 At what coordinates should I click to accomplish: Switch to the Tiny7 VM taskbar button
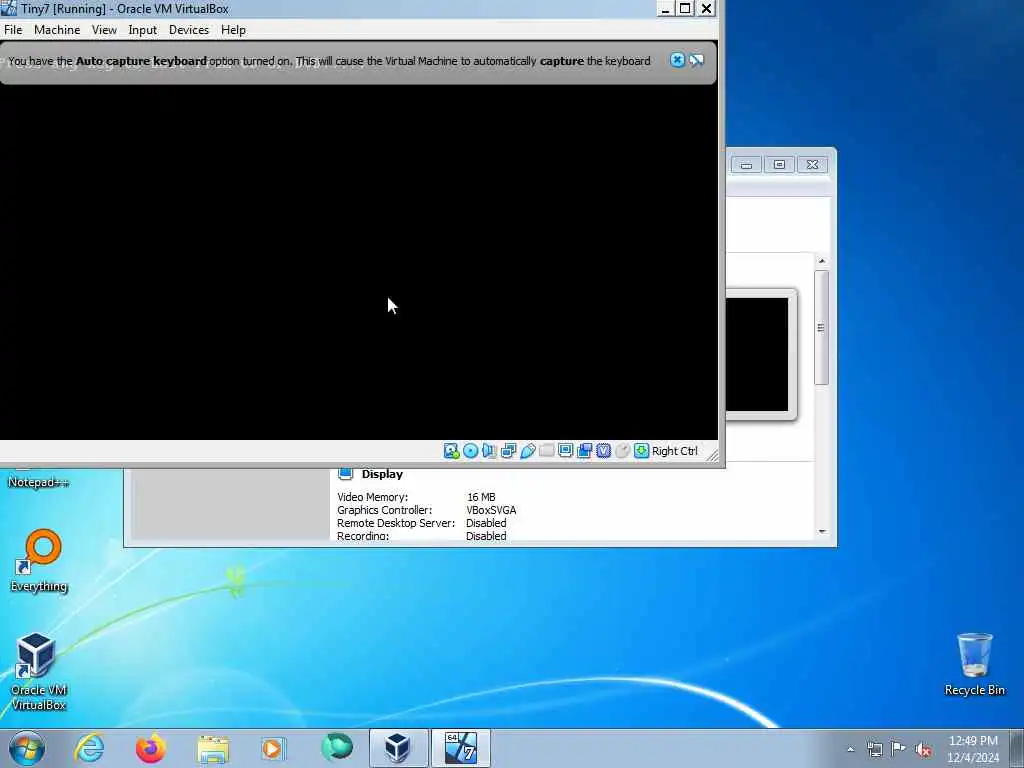pyautogui.click(x=460, y=748)
